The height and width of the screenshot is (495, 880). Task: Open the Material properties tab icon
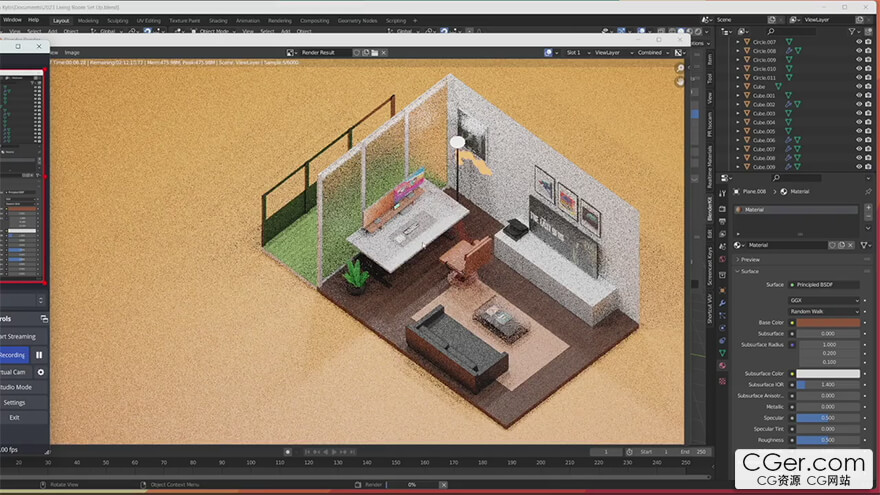[x=722, y=366]
